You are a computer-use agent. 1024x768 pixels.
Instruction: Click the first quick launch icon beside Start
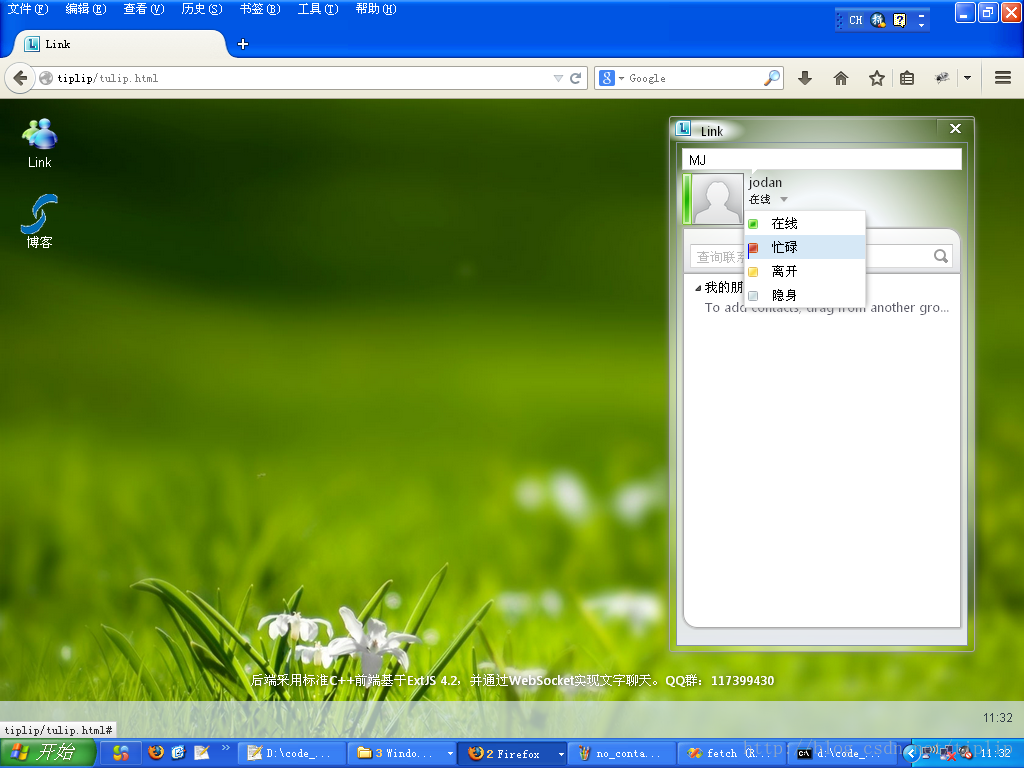point(121,753)
